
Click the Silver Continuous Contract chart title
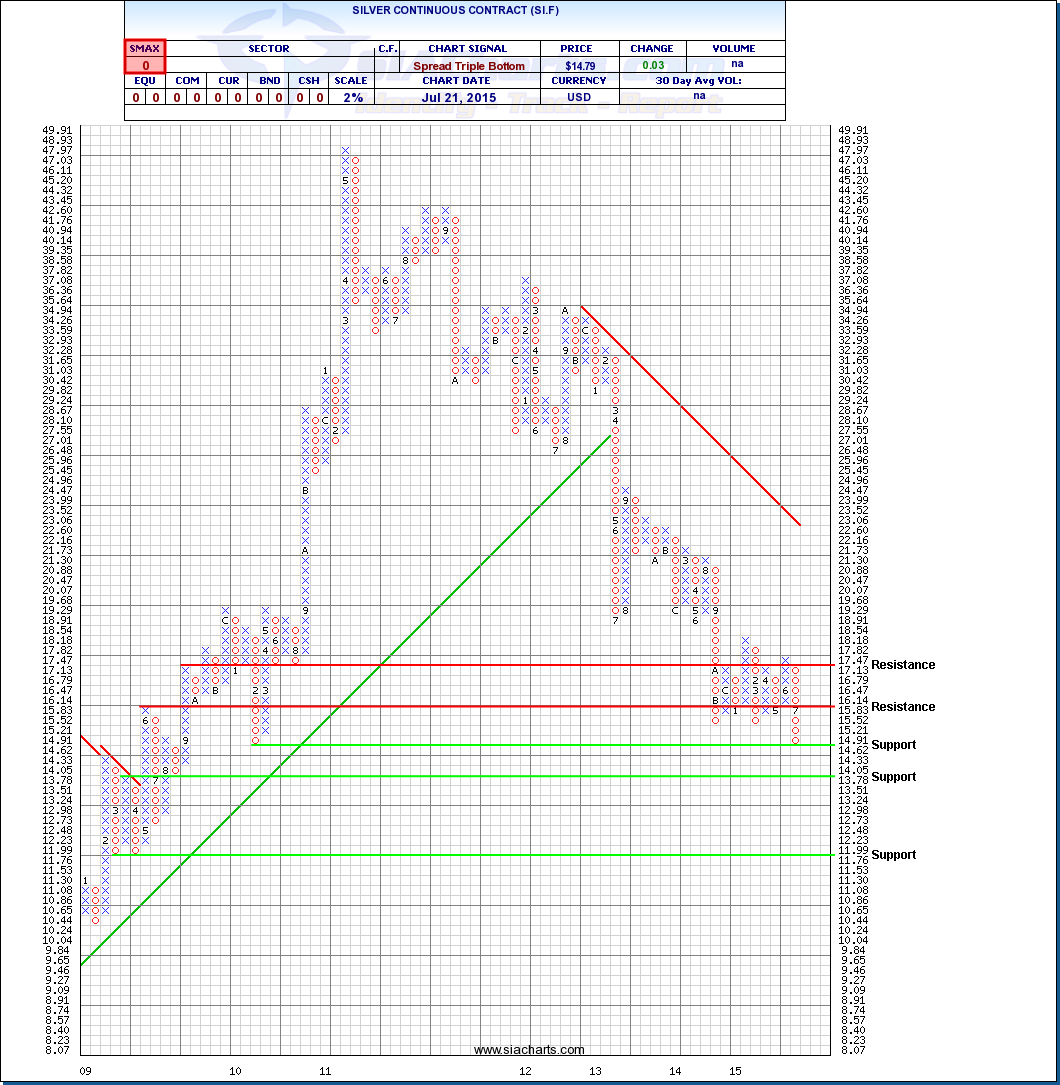pyautogui.click(x=455, y=8)
